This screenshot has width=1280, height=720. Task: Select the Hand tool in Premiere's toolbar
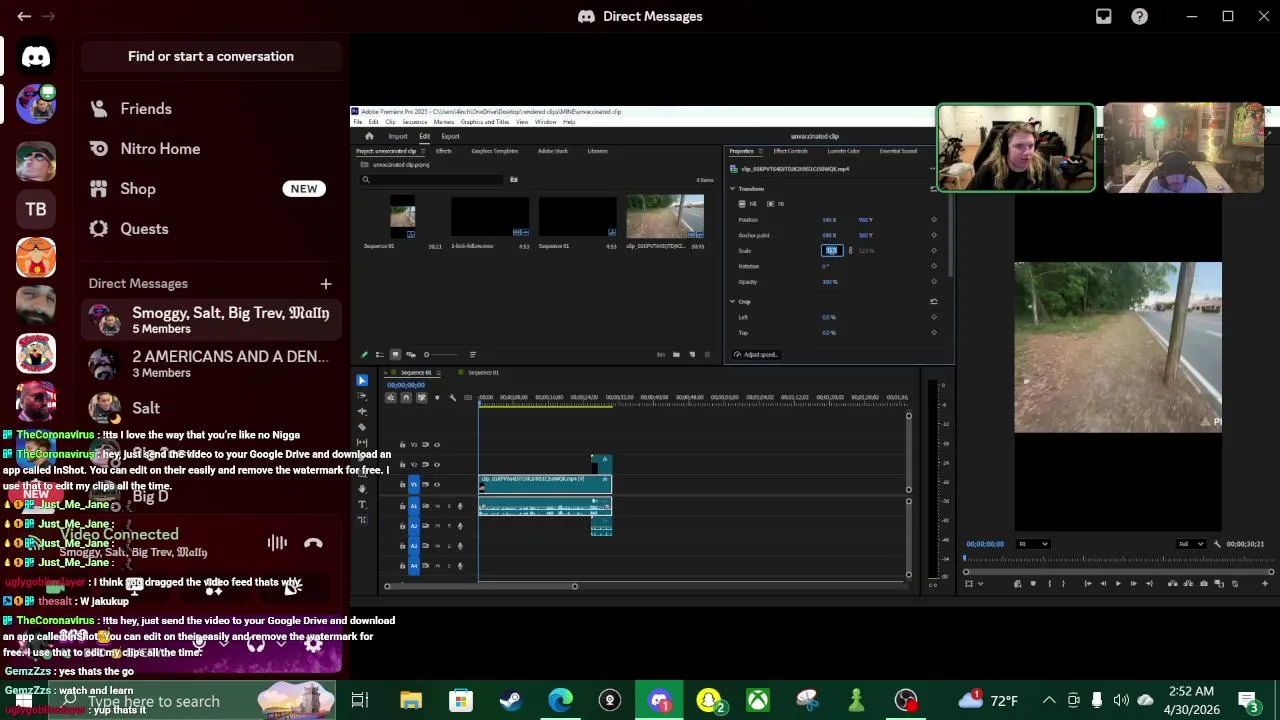pos(362,488)
